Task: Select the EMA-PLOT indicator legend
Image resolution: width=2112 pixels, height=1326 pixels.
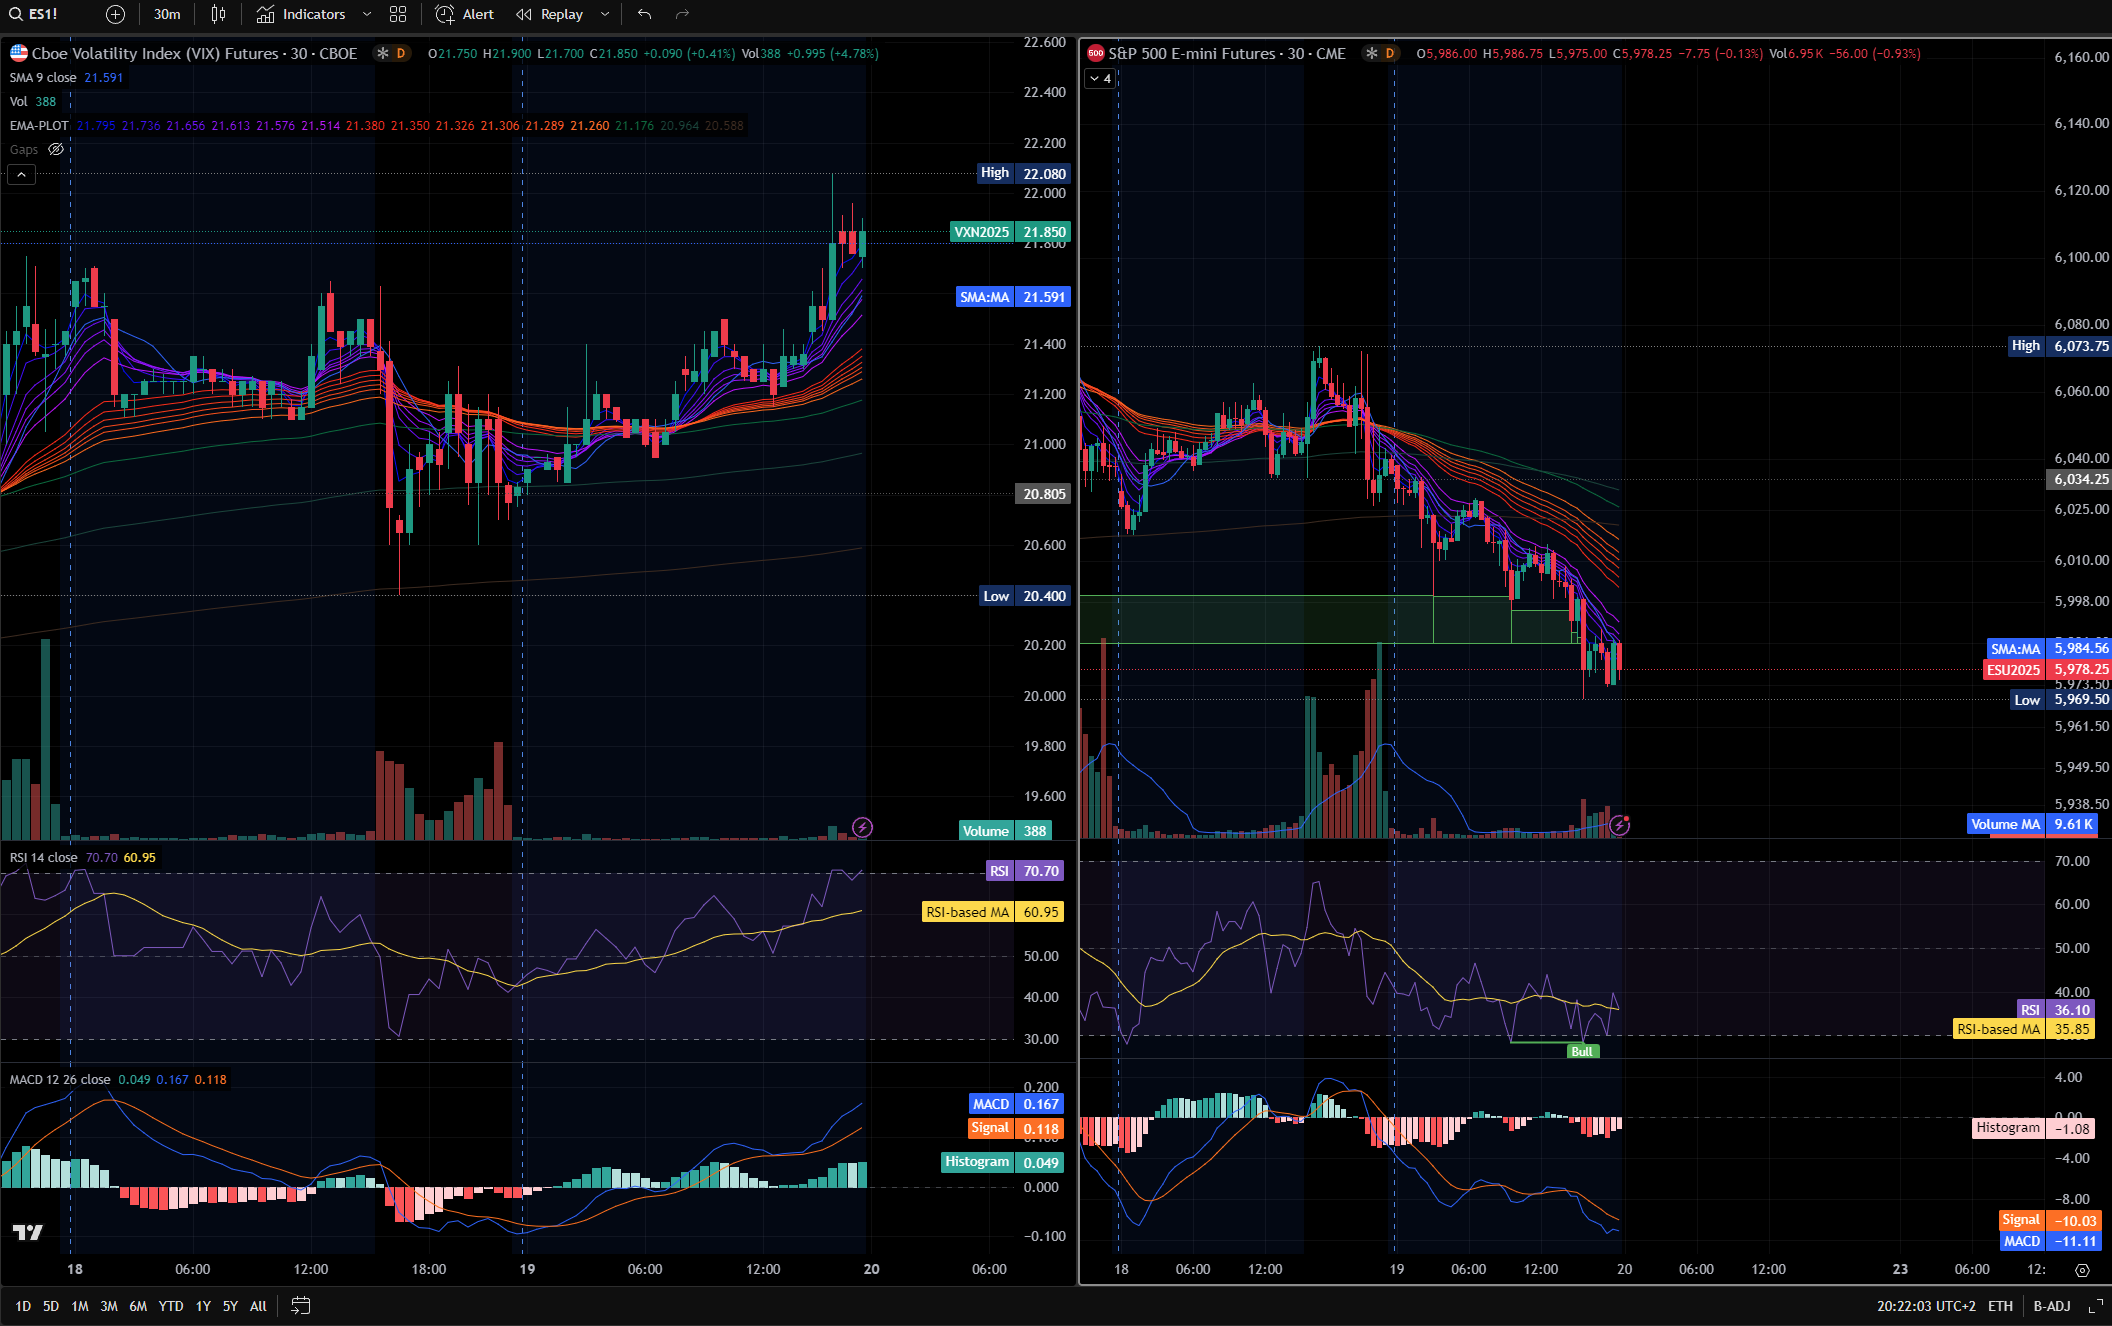Action: 39,125
